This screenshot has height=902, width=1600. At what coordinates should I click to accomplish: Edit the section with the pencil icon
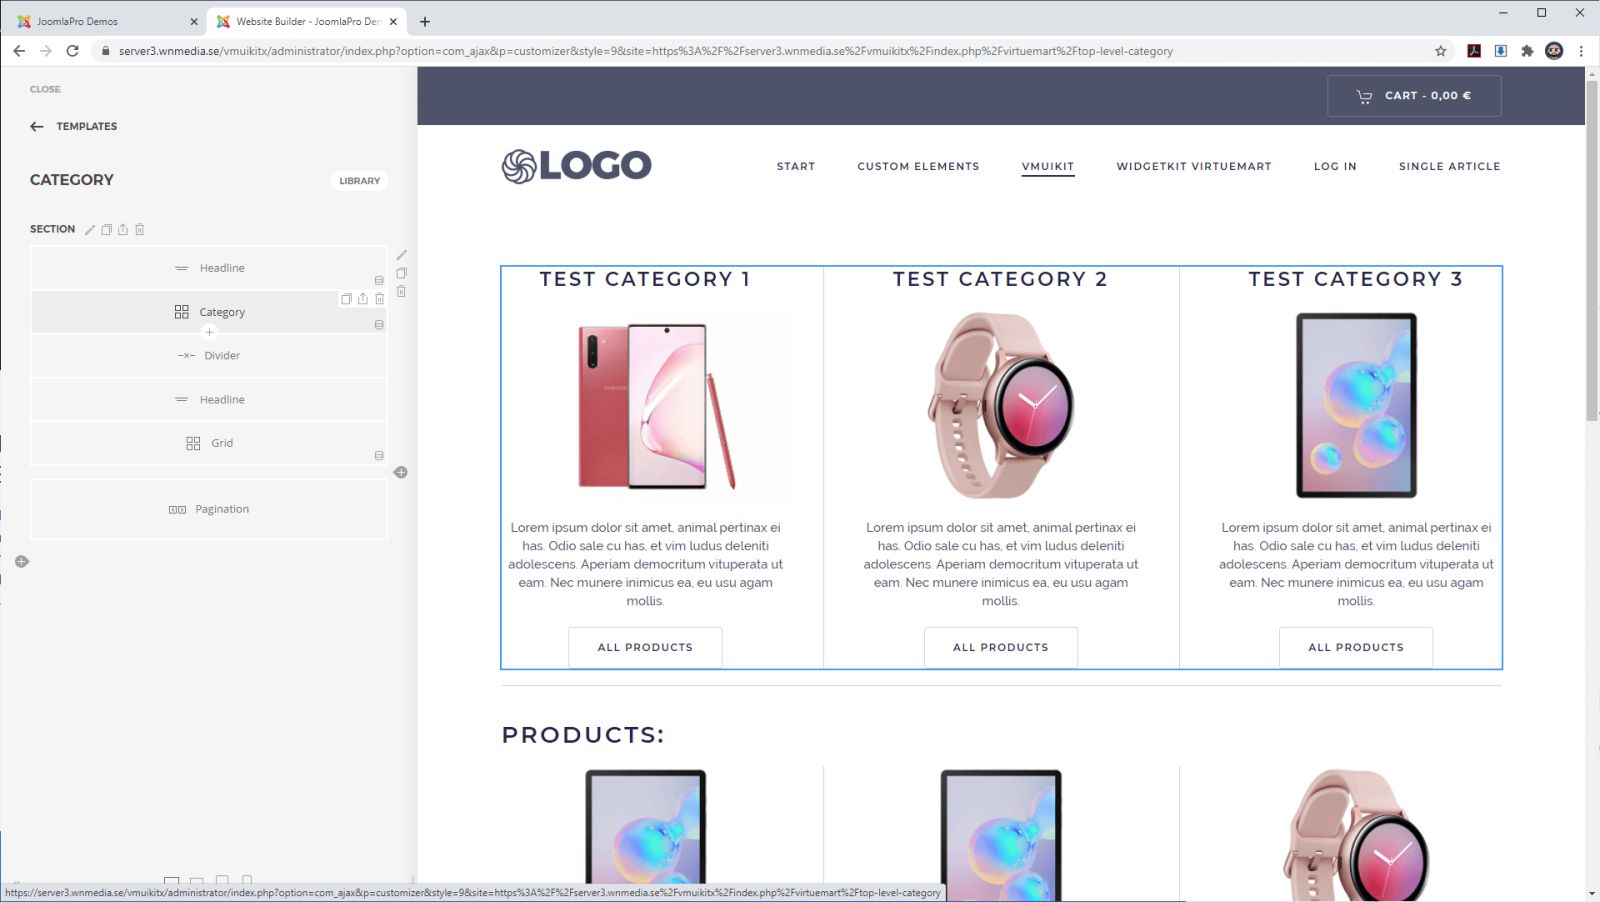90,229
